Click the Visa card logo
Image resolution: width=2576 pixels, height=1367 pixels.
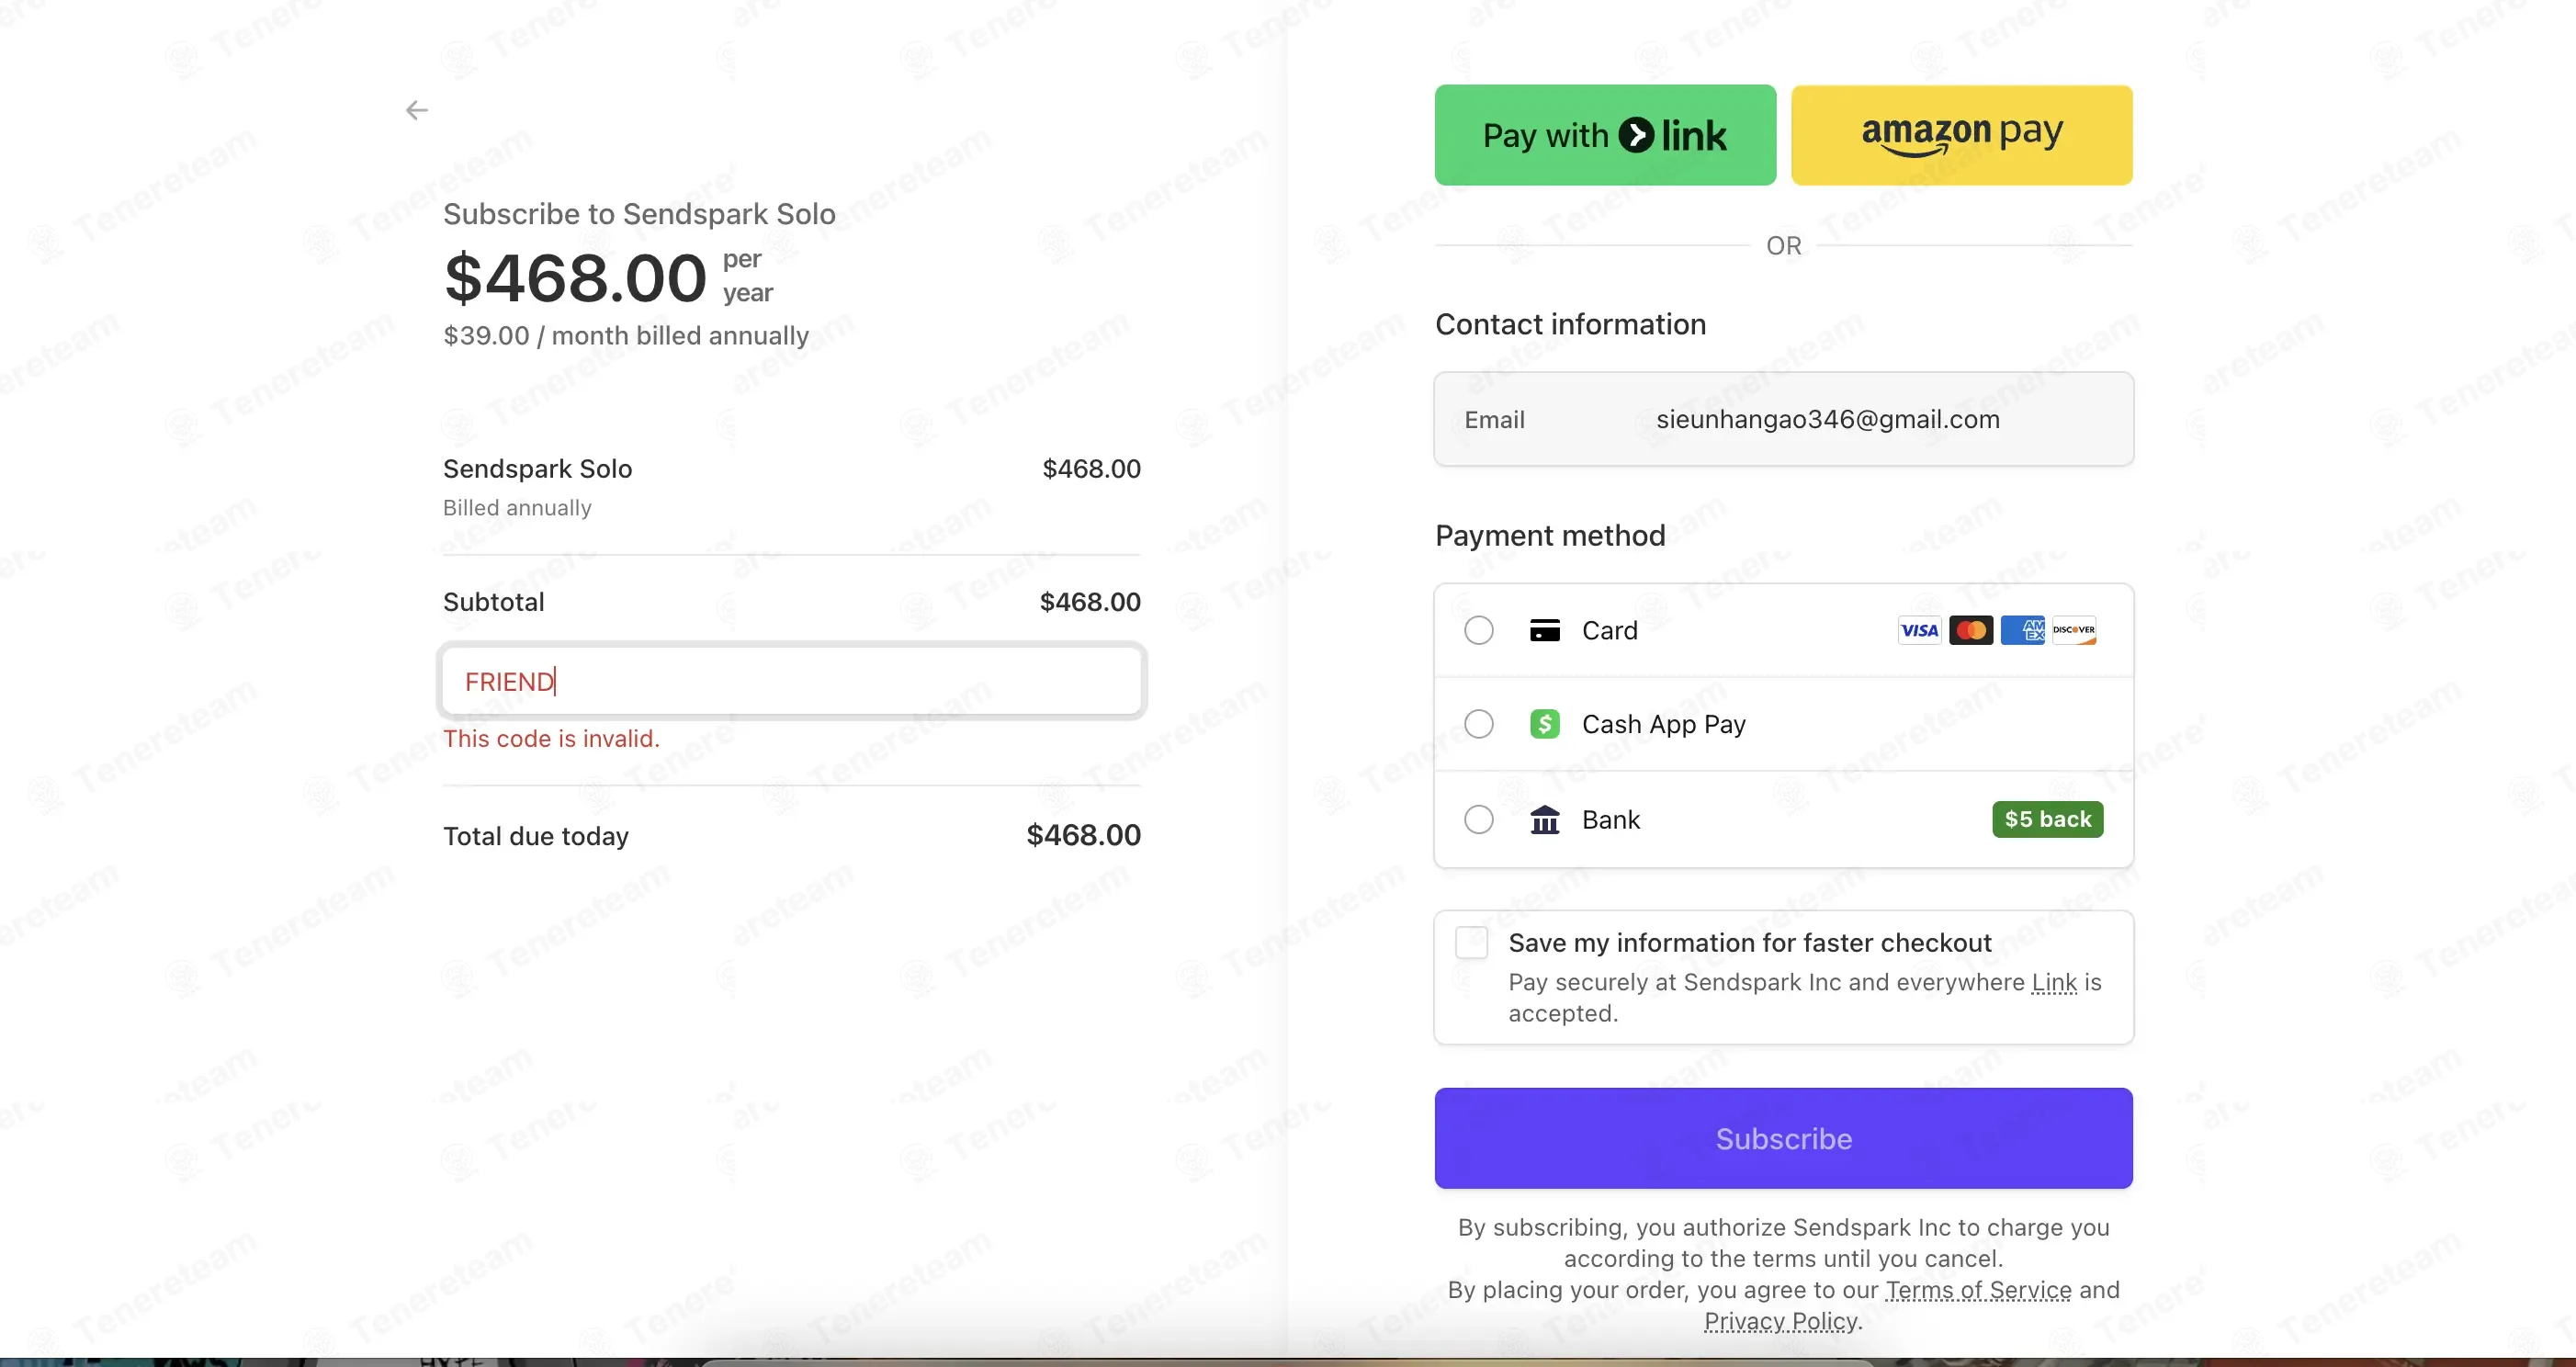[1919, 630]
